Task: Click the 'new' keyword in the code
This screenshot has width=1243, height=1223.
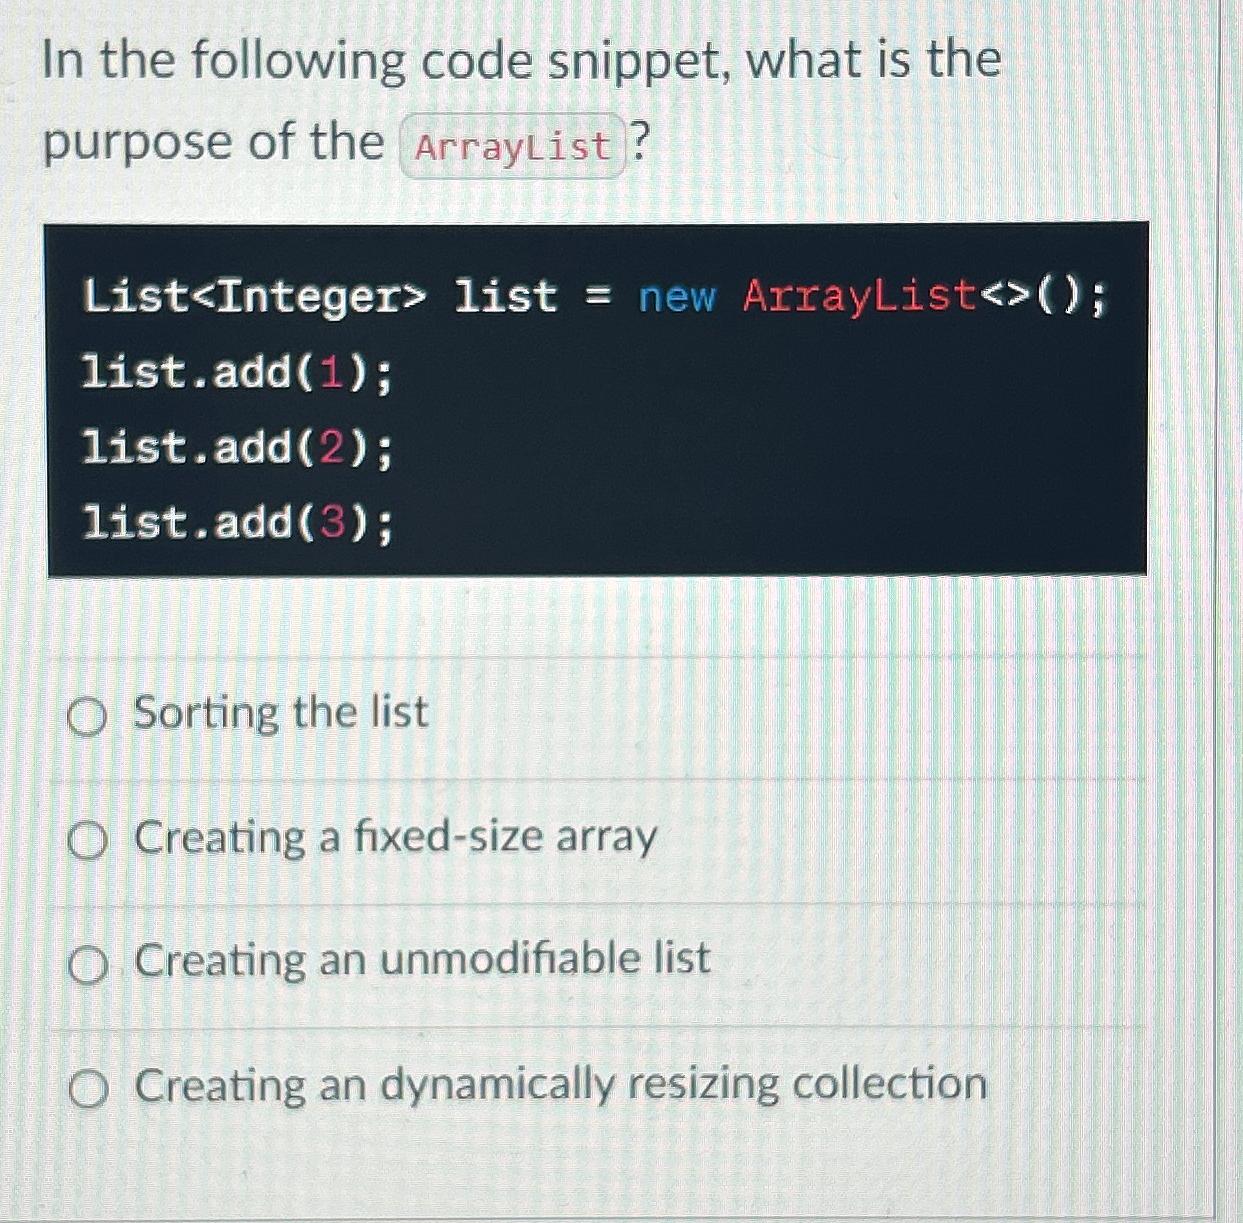Action: [x=677, y=296]
